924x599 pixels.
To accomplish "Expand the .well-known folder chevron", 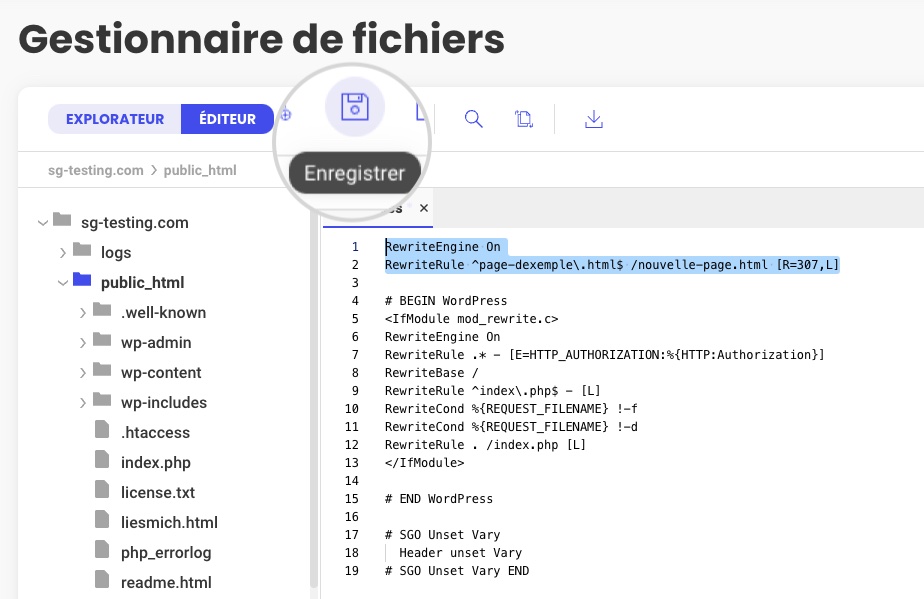I will [82, 313].
